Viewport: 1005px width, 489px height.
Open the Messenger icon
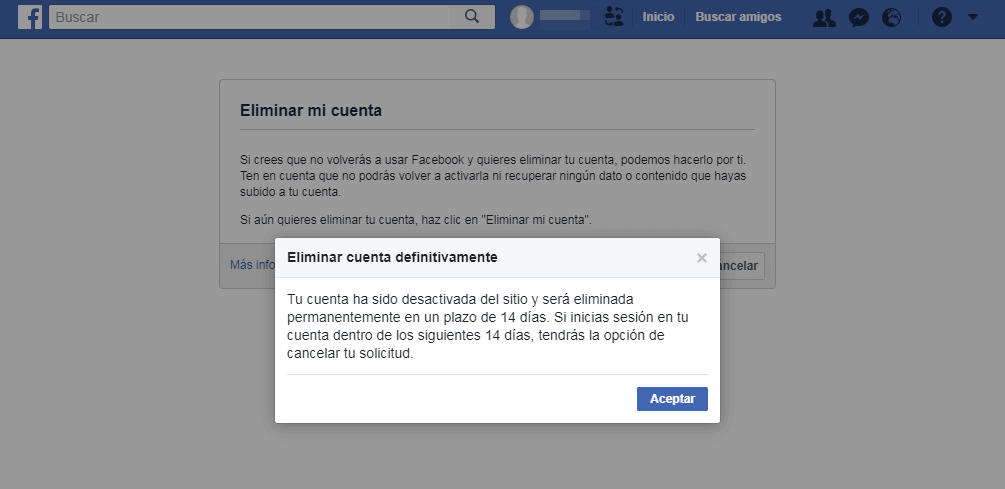click(x=858, y=17)
